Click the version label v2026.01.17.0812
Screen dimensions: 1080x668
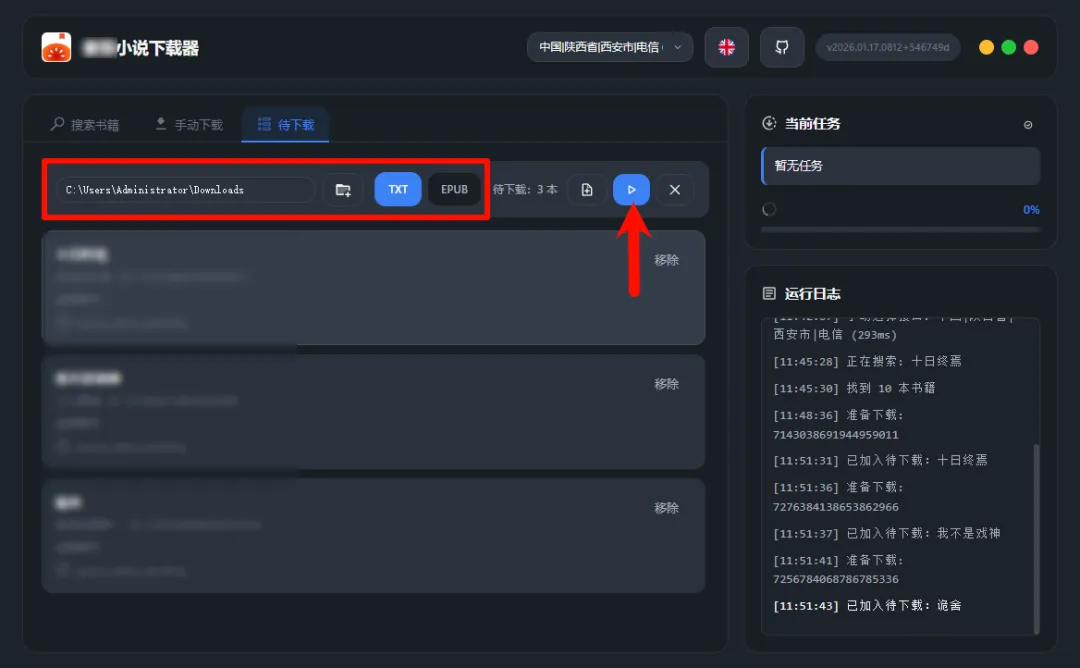coord(888,47)
